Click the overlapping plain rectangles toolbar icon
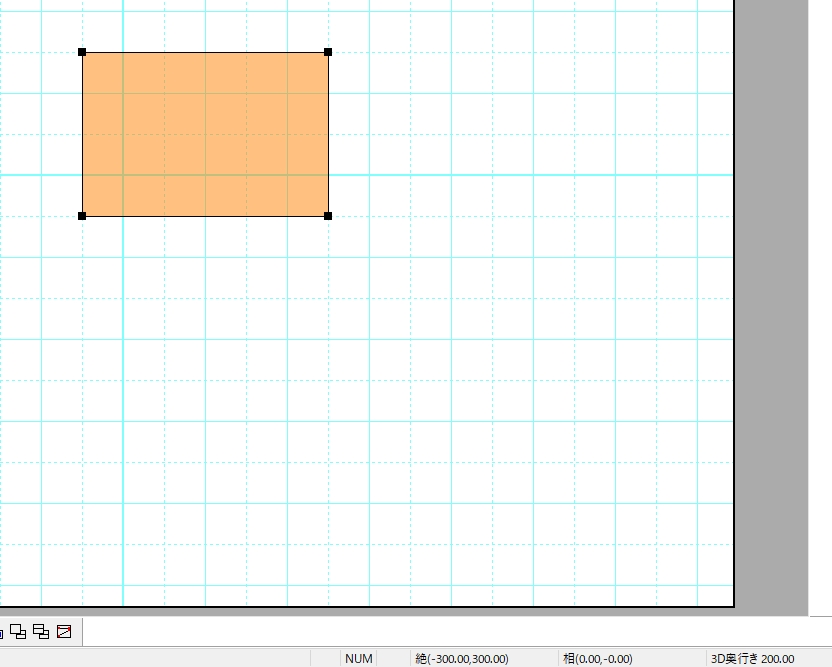This screenshot has width=832, height=667. click(18, 631)
